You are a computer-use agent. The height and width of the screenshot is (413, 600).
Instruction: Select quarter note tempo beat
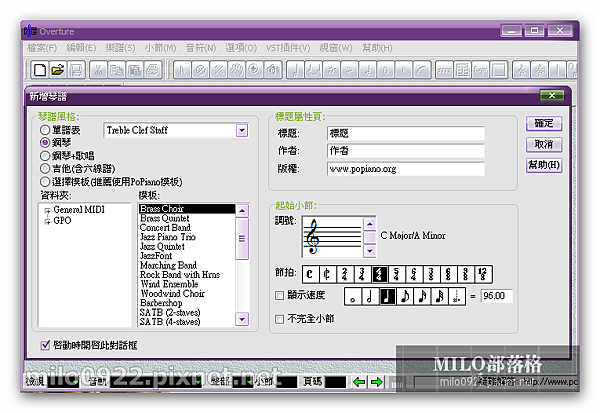(x=387, y=296)
